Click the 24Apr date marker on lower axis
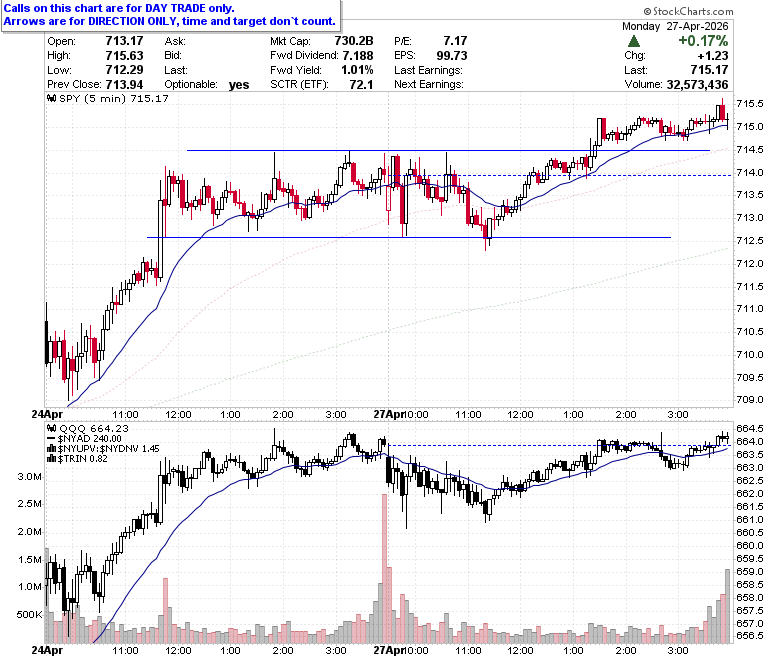 click(x=47, y=650)
